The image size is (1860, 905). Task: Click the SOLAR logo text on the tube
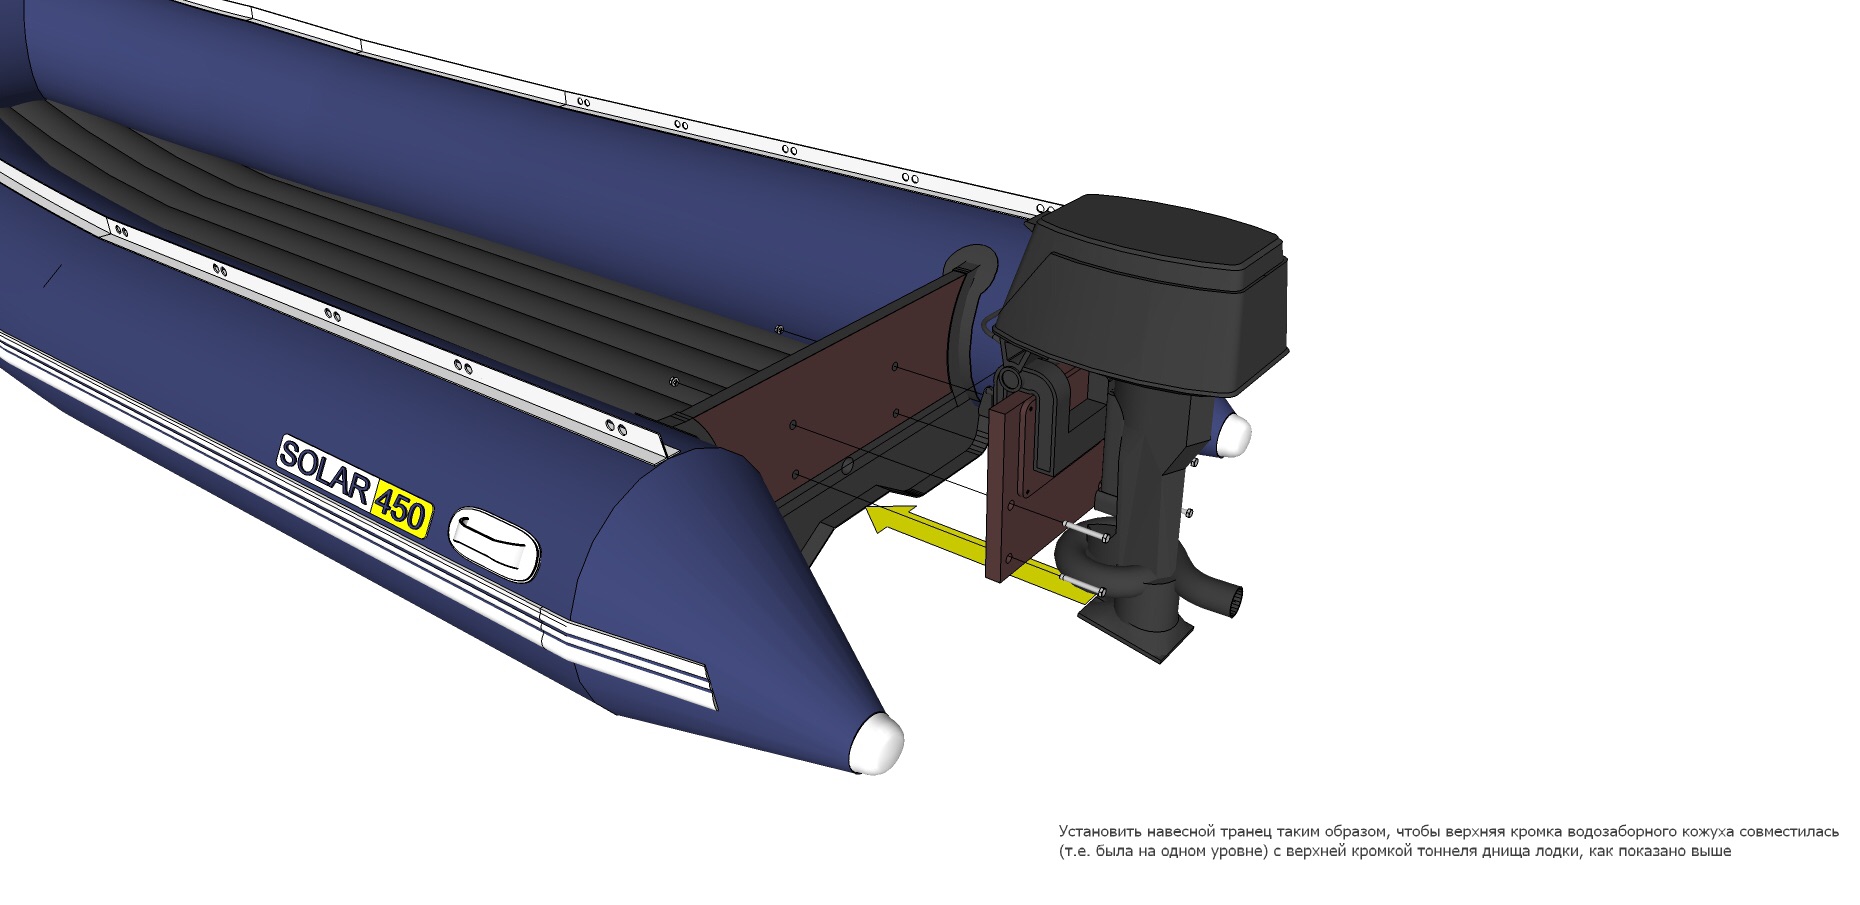pyautogui.click(x=326, y=471)
